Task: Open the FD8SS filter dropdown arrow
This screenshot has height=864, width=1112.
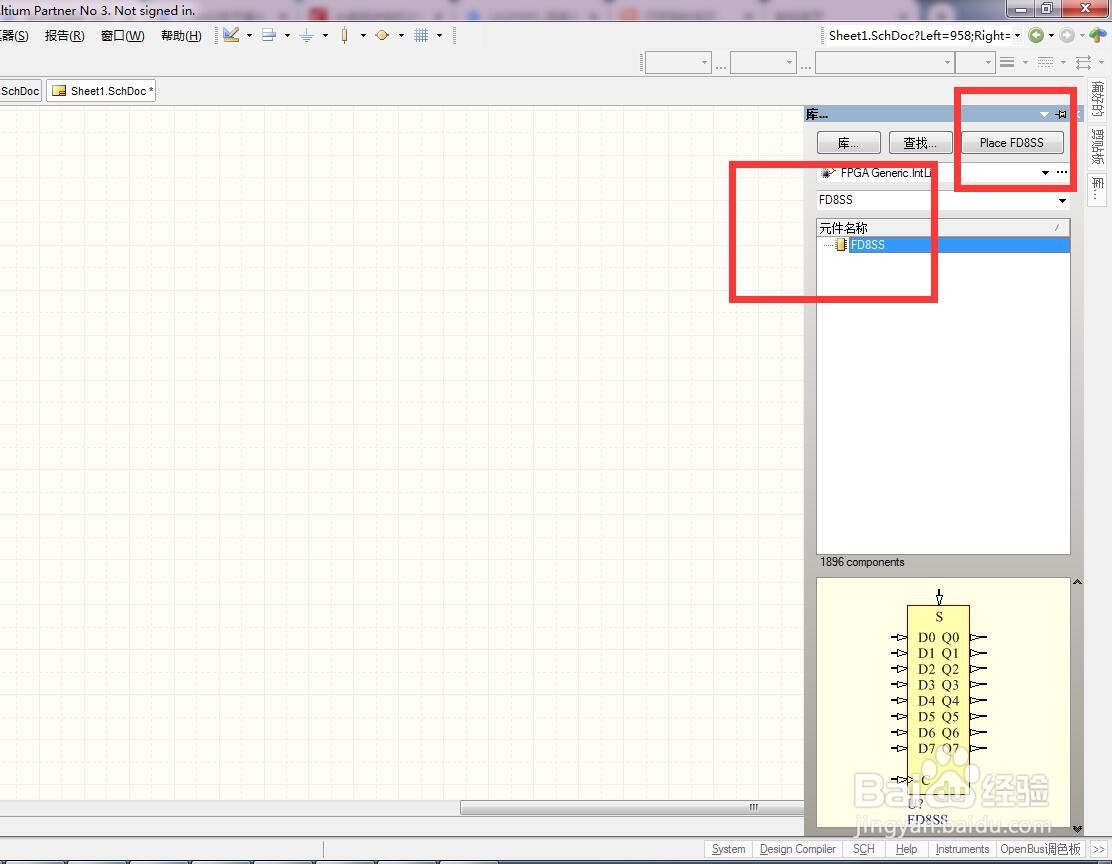Action: [1062, 201]
